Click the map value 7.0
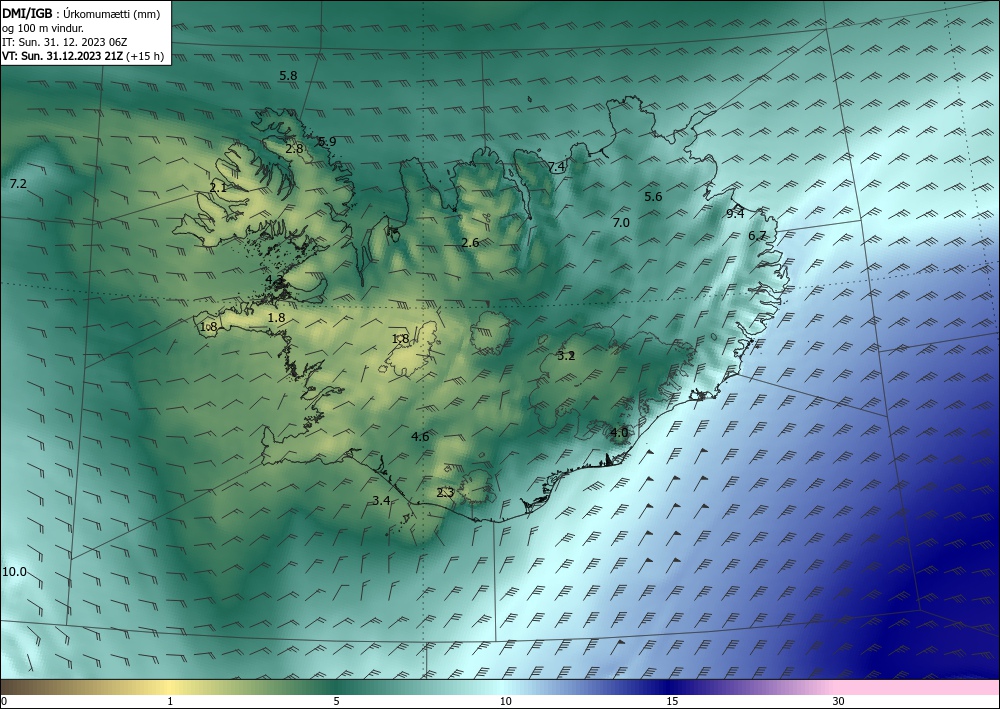 (x=621, y=223)
